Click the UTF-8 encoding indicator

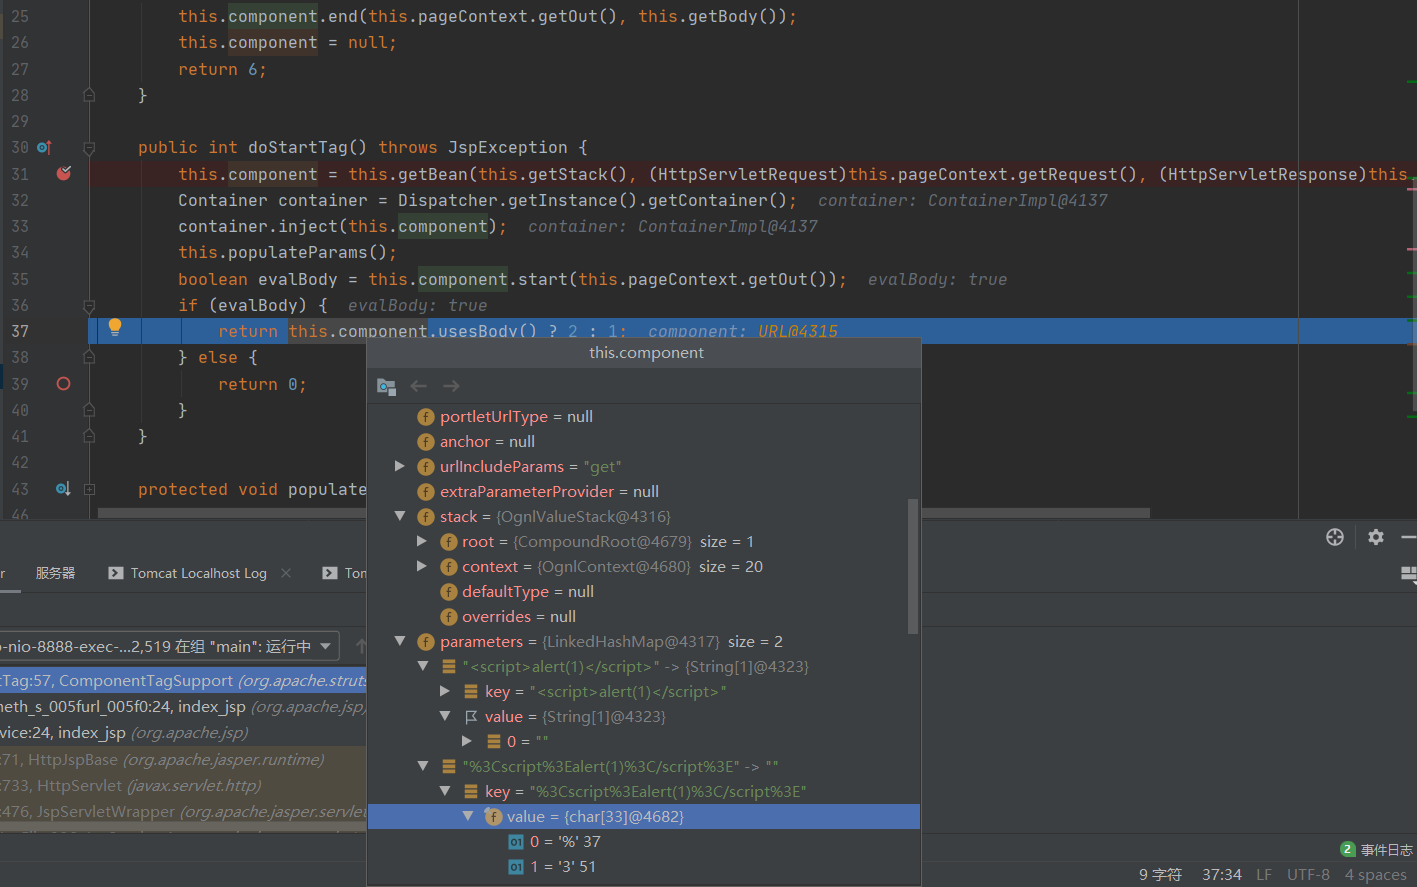click(1308, 874)
